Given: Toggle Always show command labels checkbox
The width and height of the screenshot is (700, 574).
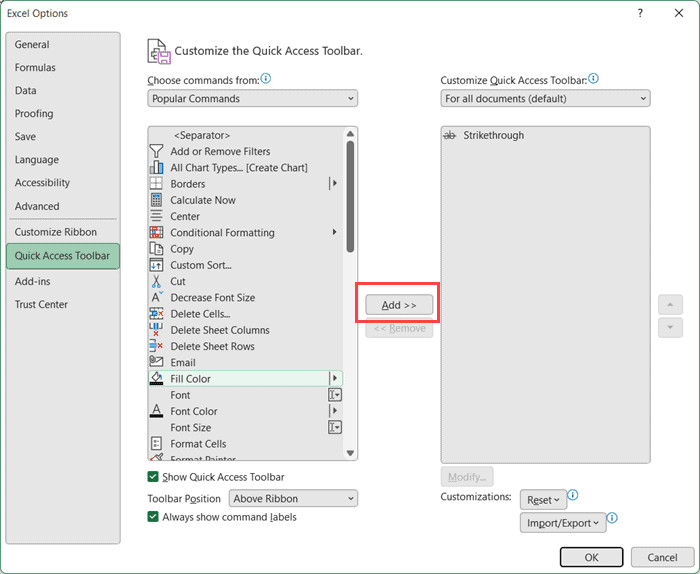Looking at the screenshot, I should coord(153,517).
